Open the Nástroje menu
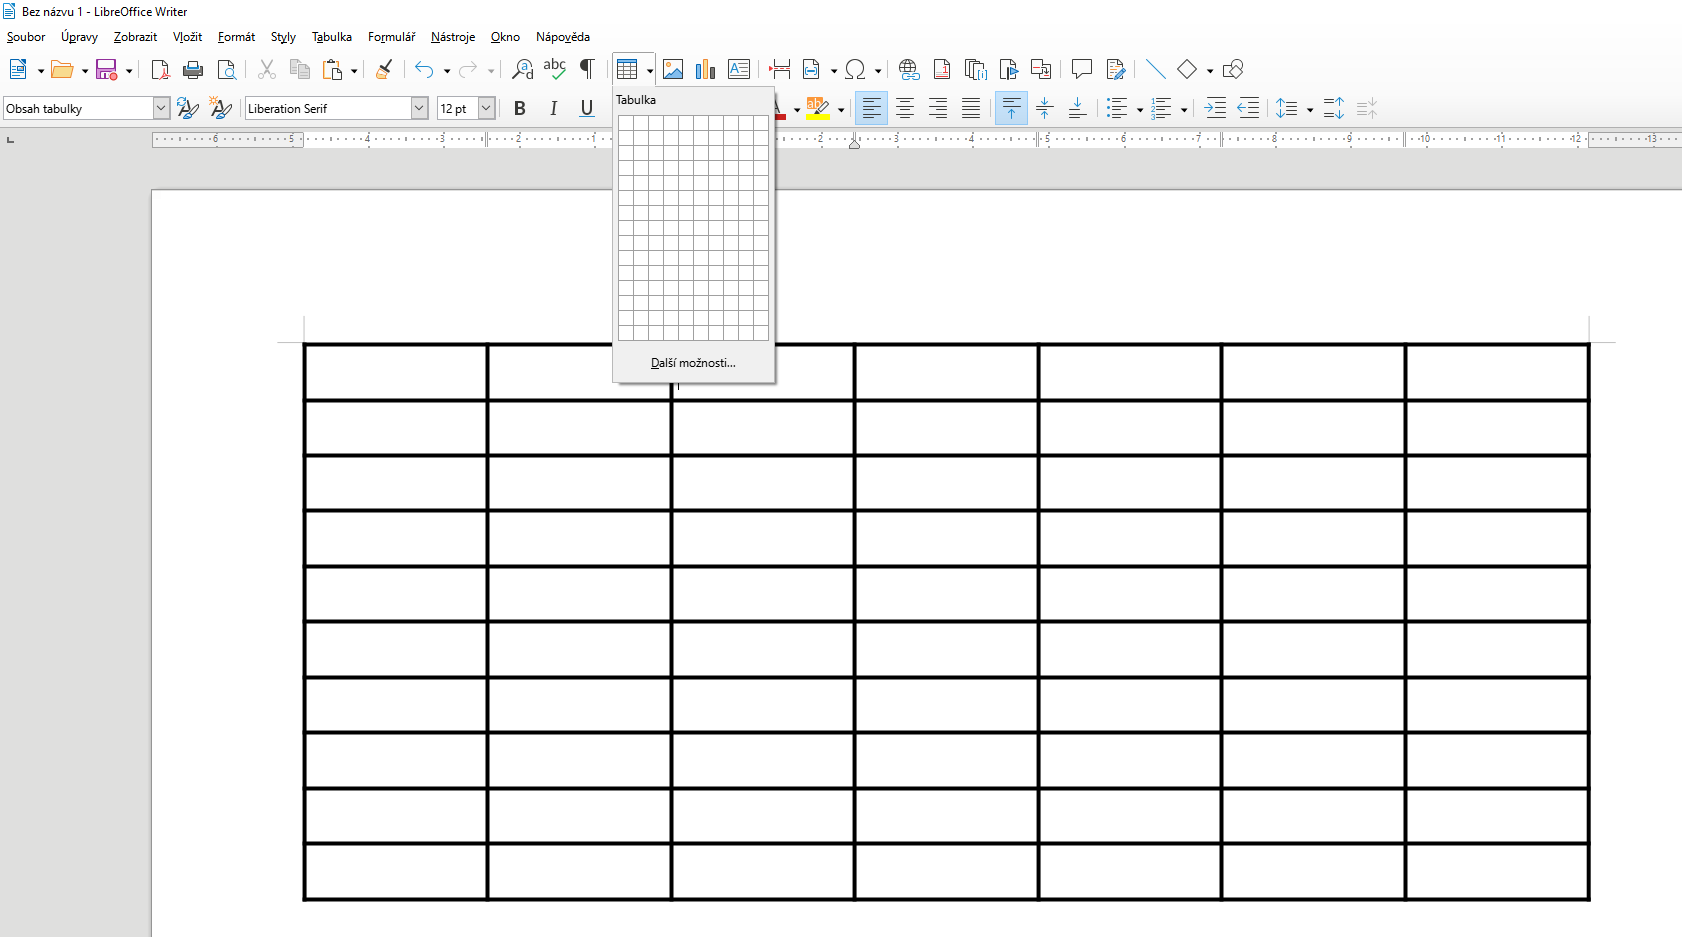The height and width of the screenshot is (937, 1682). [452, 37]
